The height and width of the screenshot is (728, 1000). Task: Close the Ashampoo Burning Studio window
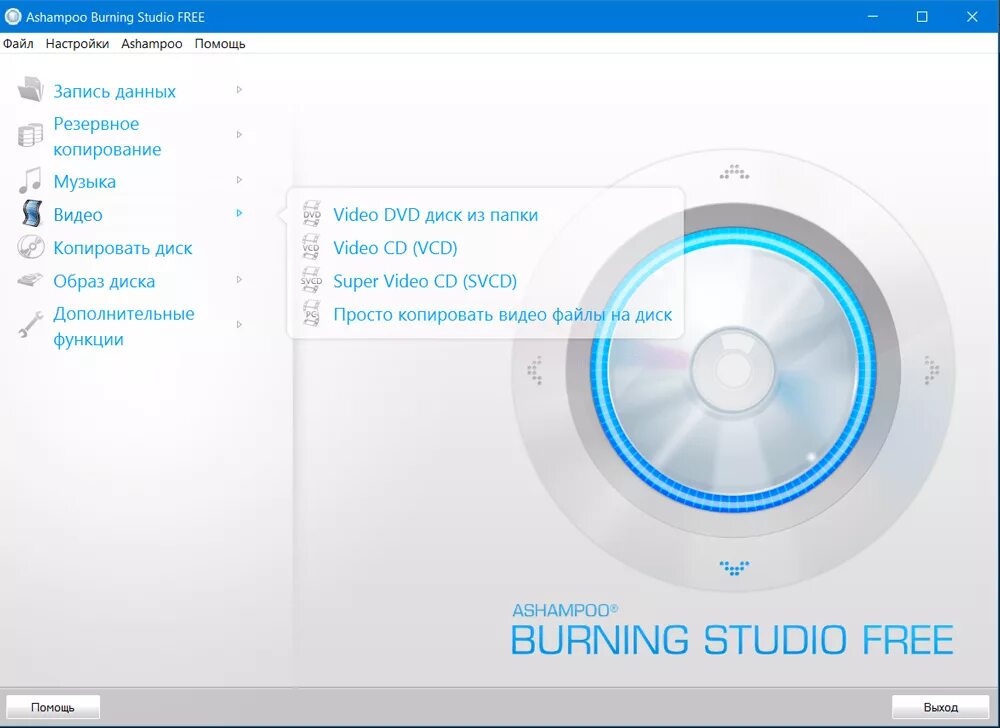(973, 17)
